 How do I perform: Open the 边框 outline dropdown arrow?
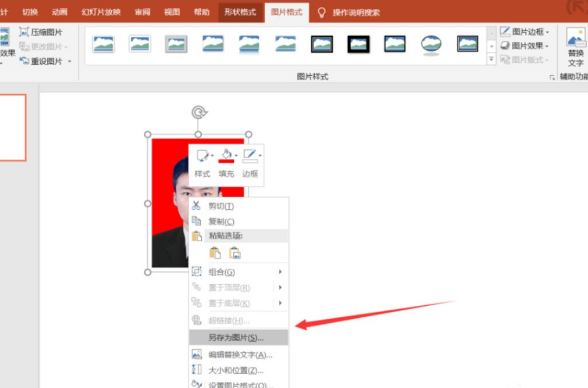[x=260, y=156]
